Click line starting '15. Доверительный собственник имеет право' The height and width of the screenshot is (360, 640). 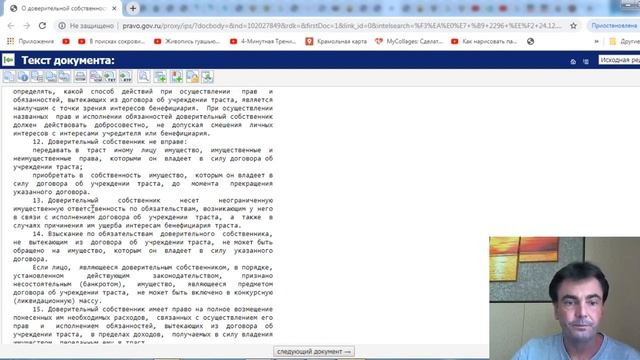click(153, 309)
